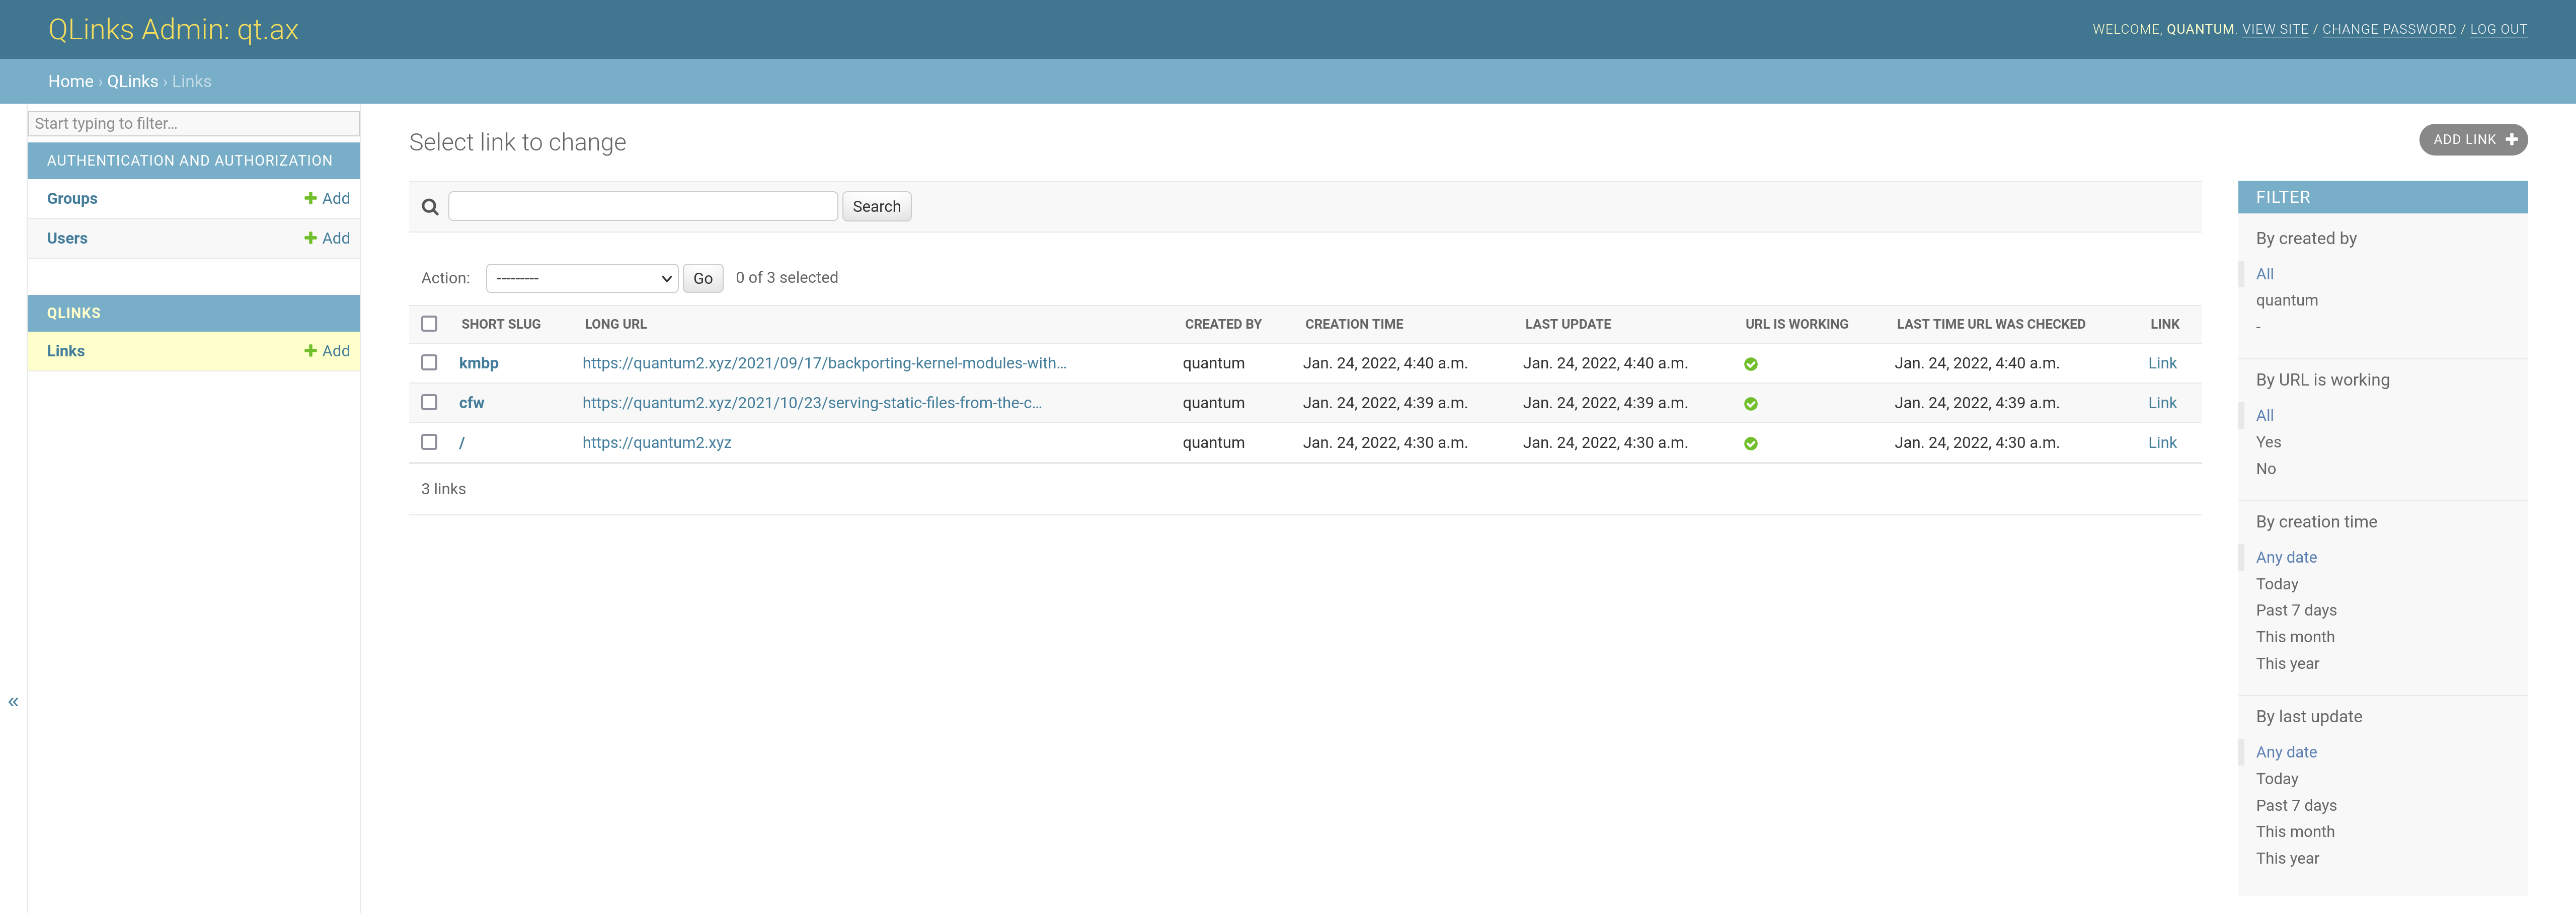Open the cfw short slug
This screenshot has height=913, width=2576.
click(x=471, y=403)
